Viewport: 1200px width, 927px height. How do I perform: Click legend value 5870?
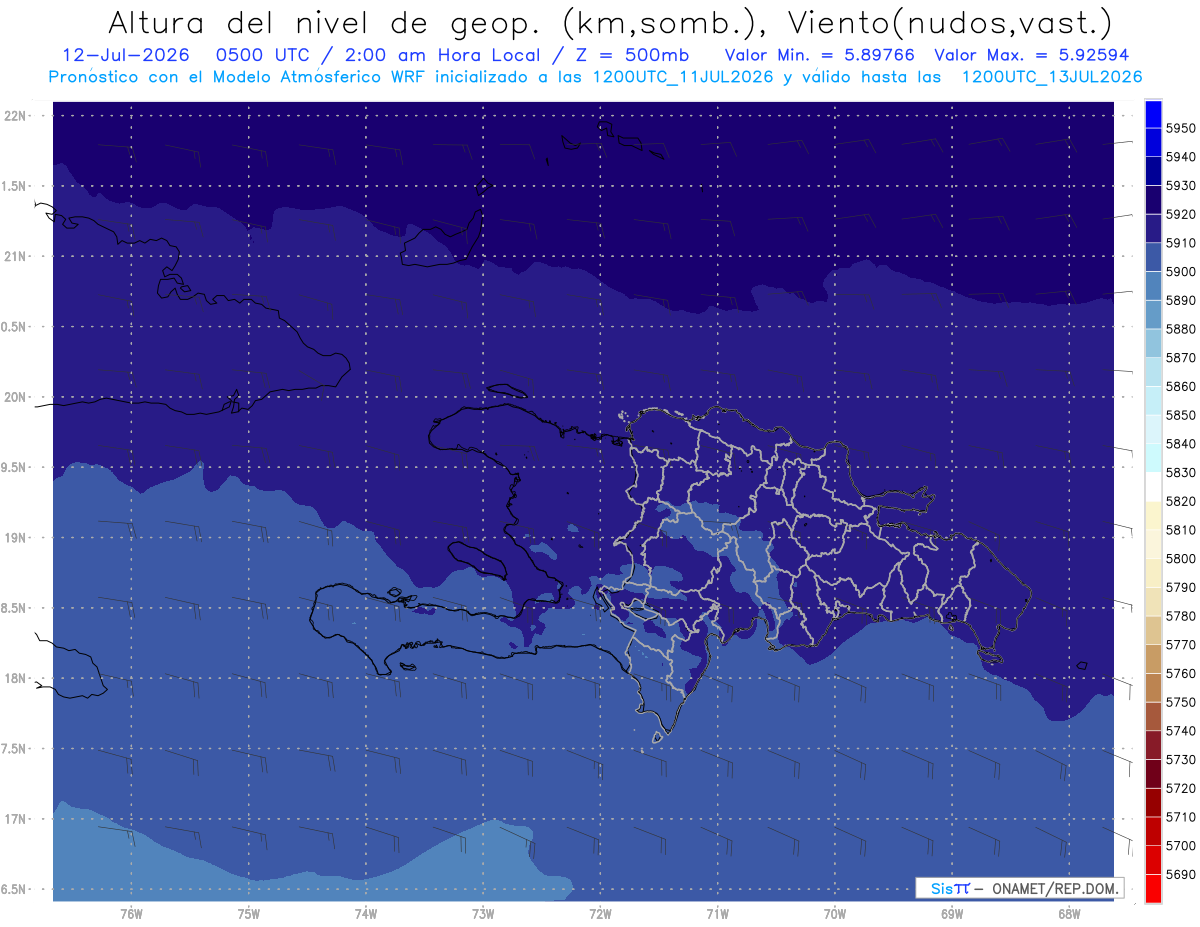click(1180, 357)
